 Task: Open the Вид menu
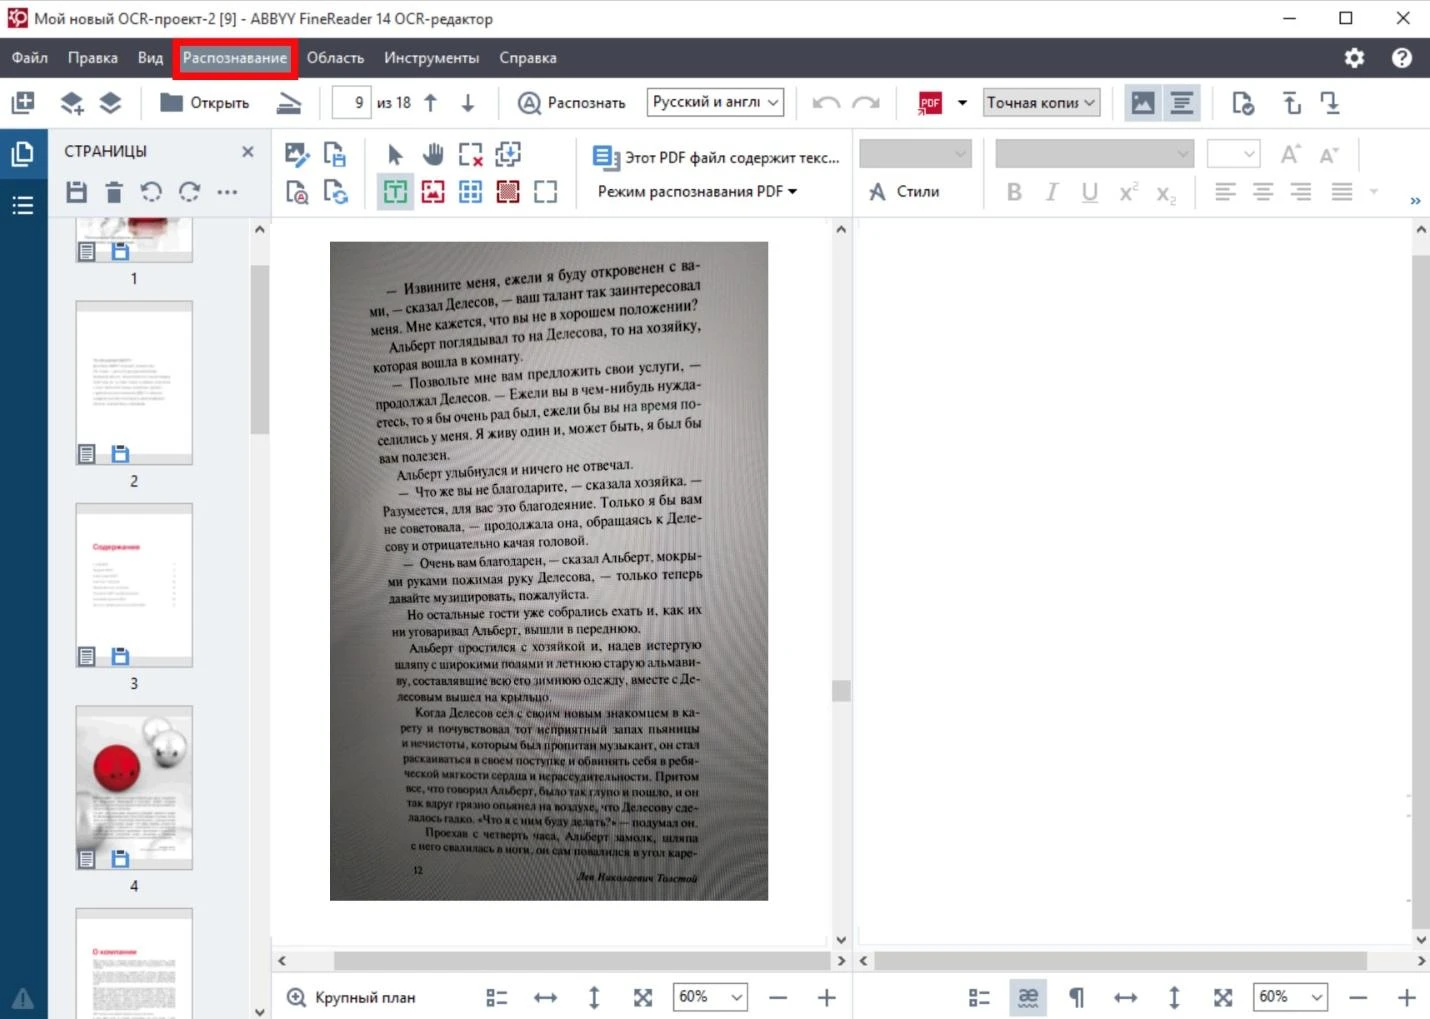[x=150, y=58]
